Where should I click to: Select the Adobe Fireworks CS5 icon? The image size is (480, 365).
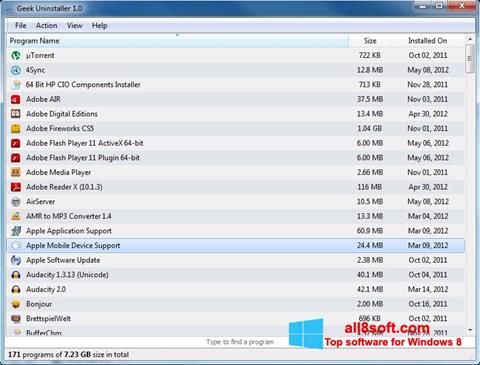point(16,128)
